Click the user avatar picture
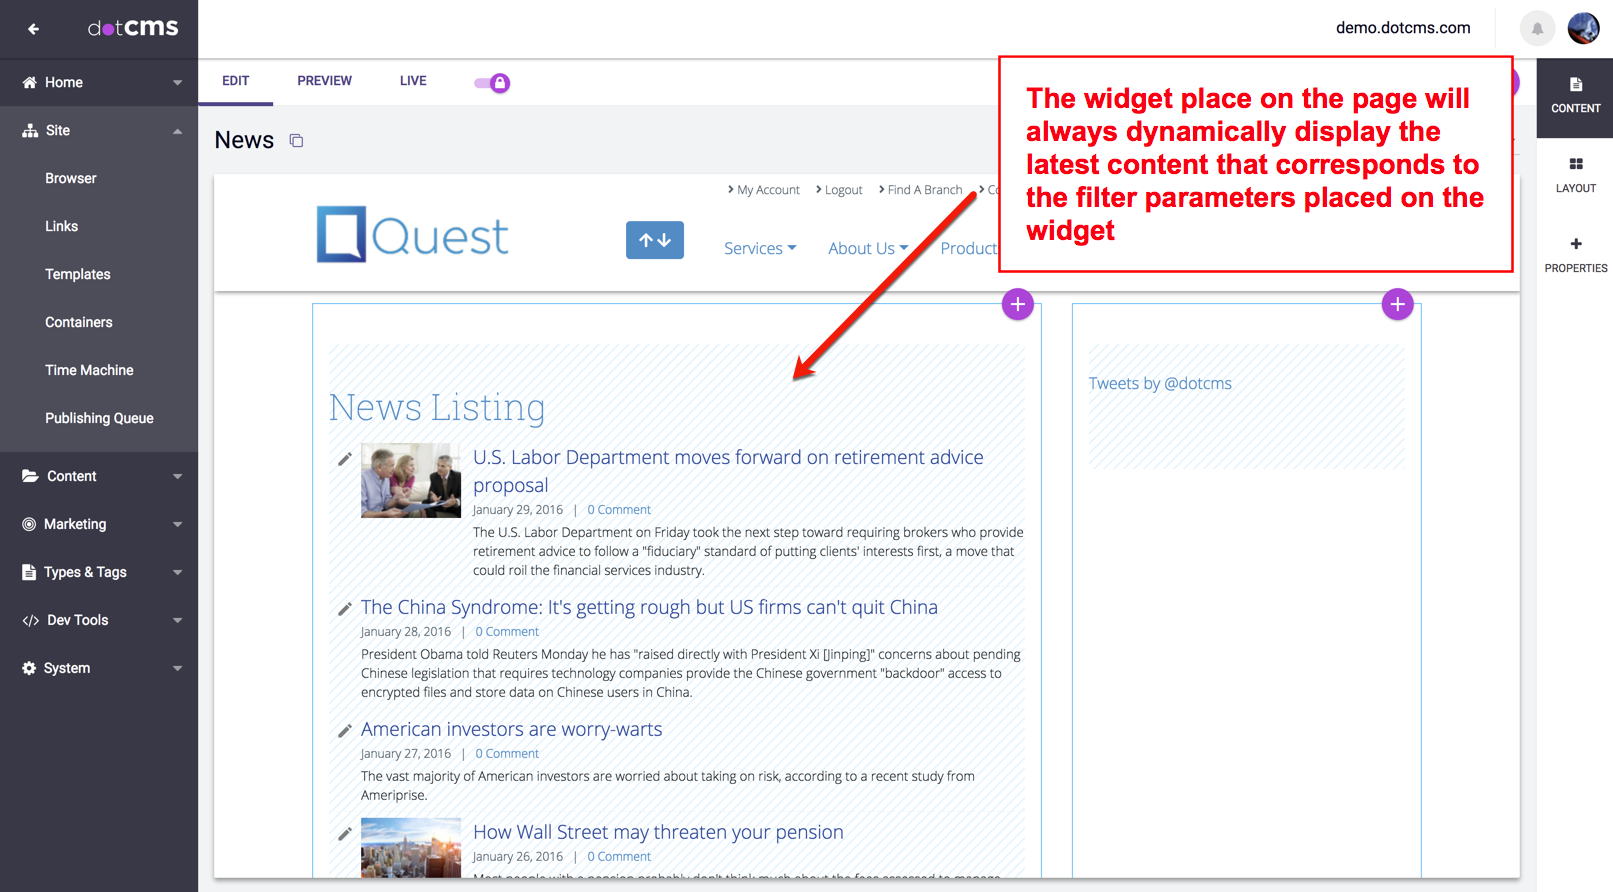 tap(1583, 28)
